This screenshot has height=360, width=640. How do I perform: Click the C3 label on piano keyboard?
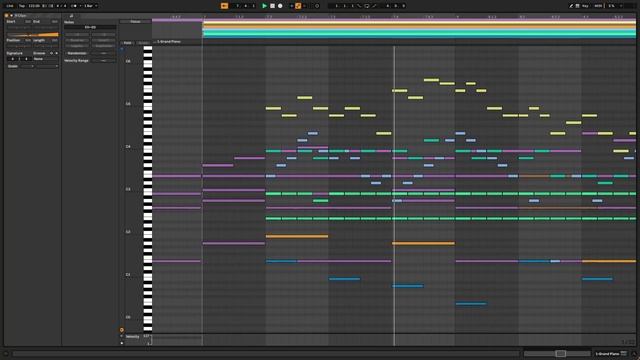click(128, 189)
